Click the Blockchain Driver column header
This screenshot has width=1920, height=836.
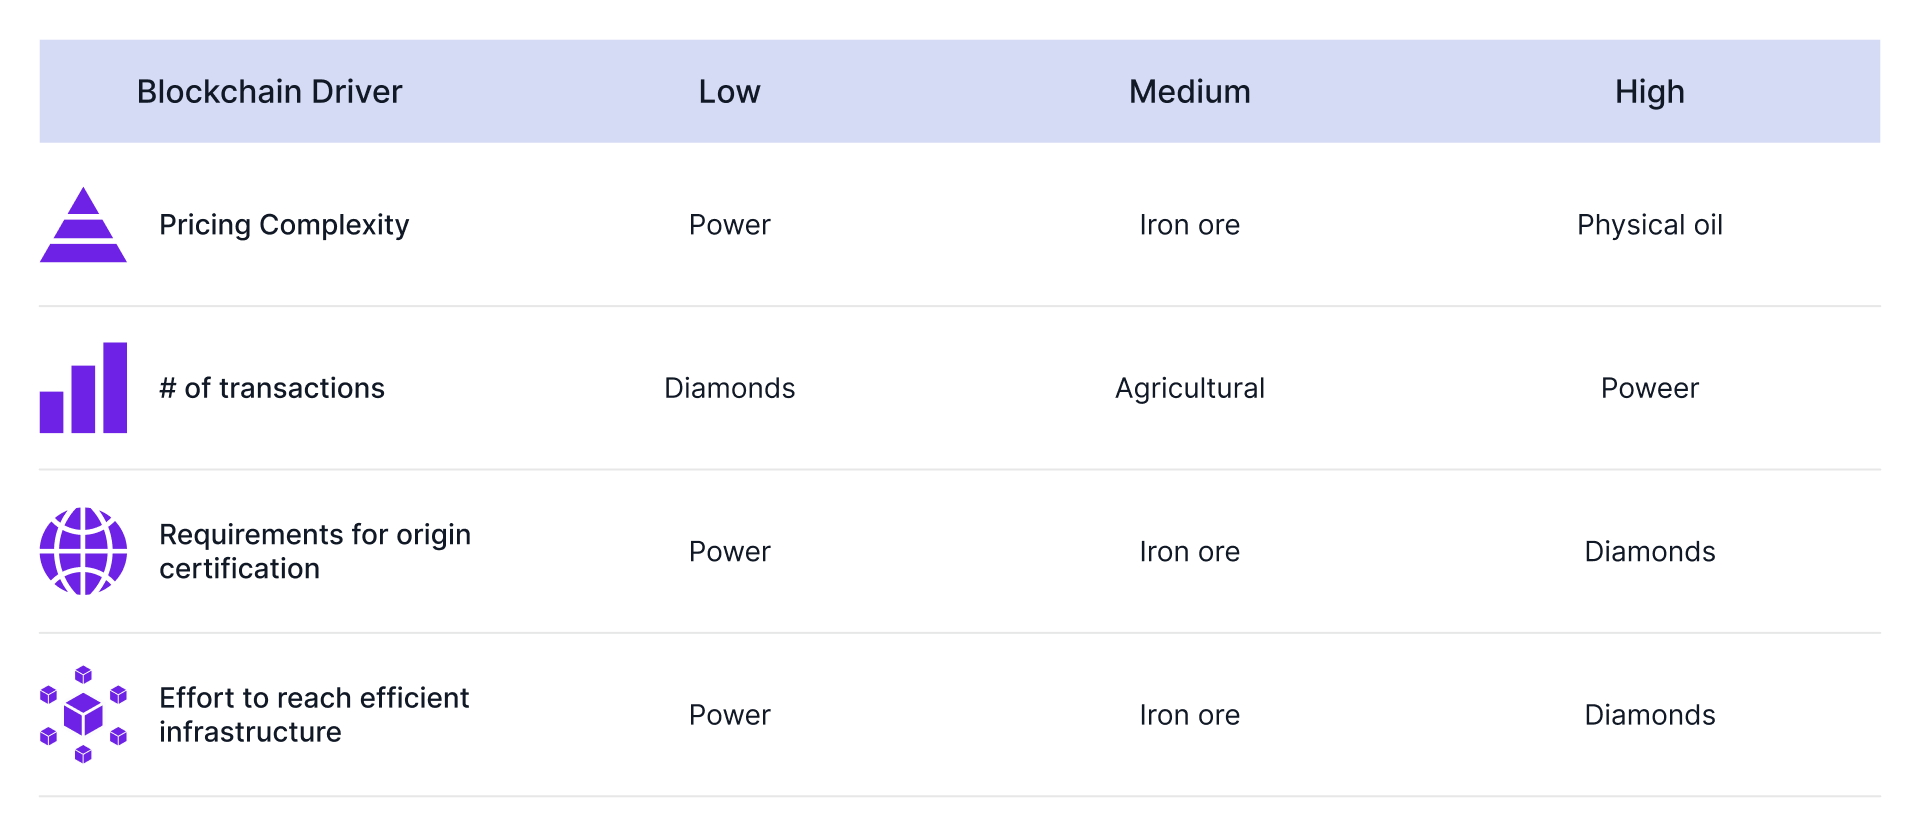269,92
